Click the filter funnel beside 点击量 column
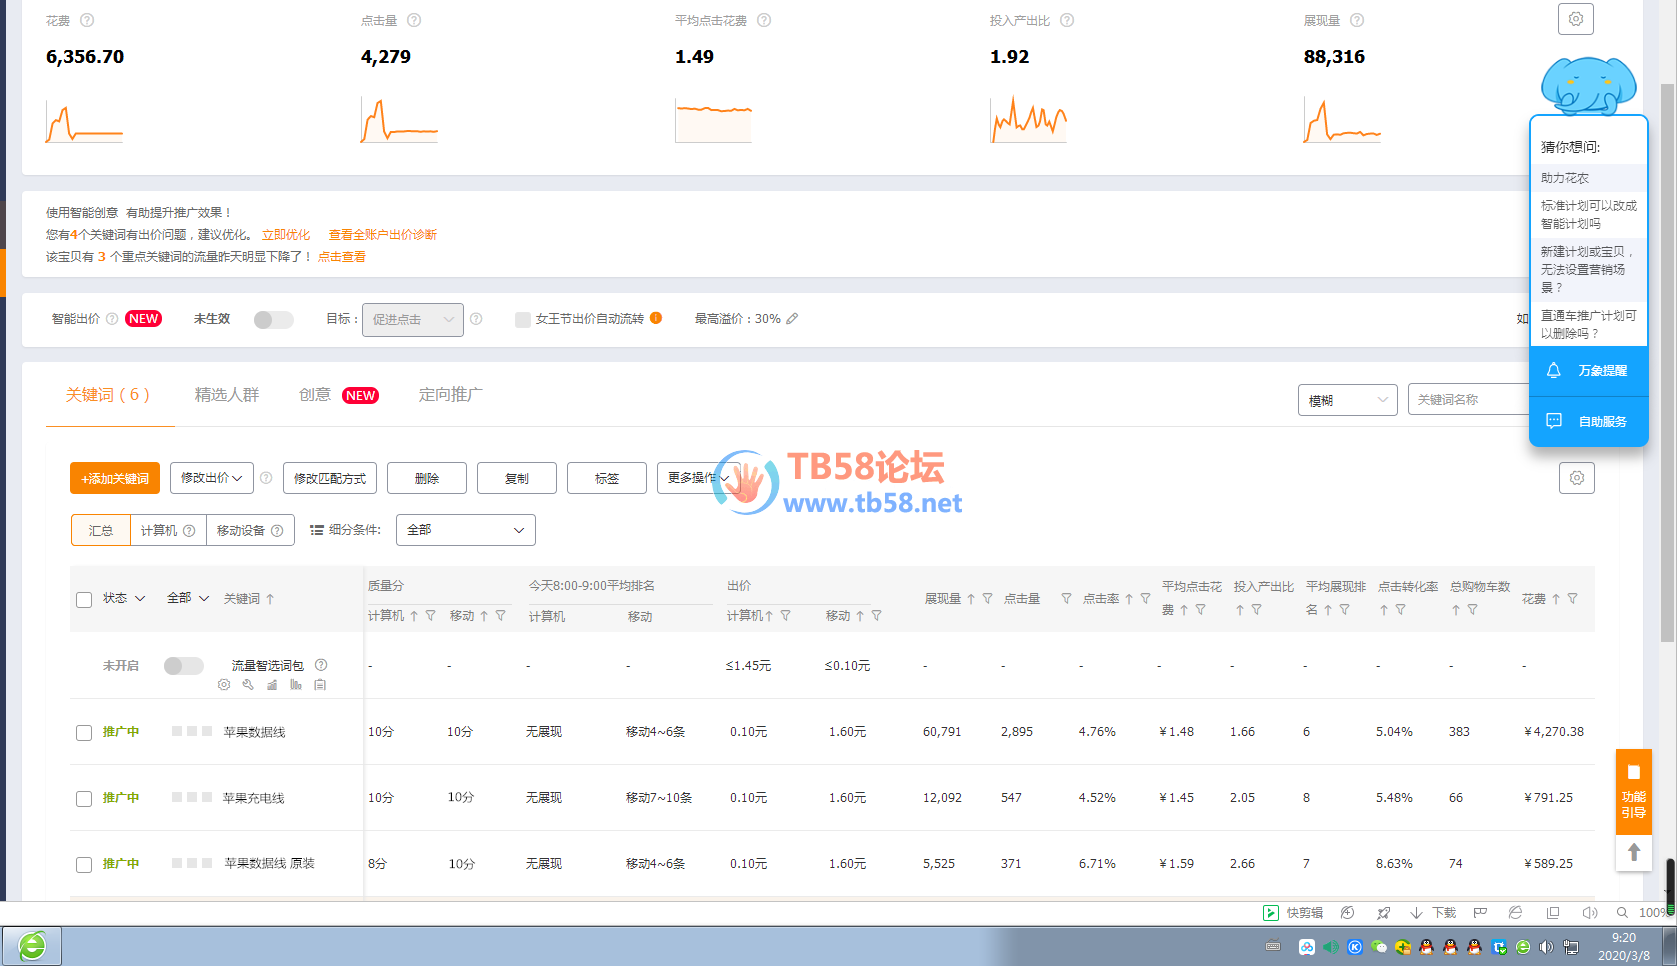The width and height of the screenshot is (1677, 966). (1066, 599)
